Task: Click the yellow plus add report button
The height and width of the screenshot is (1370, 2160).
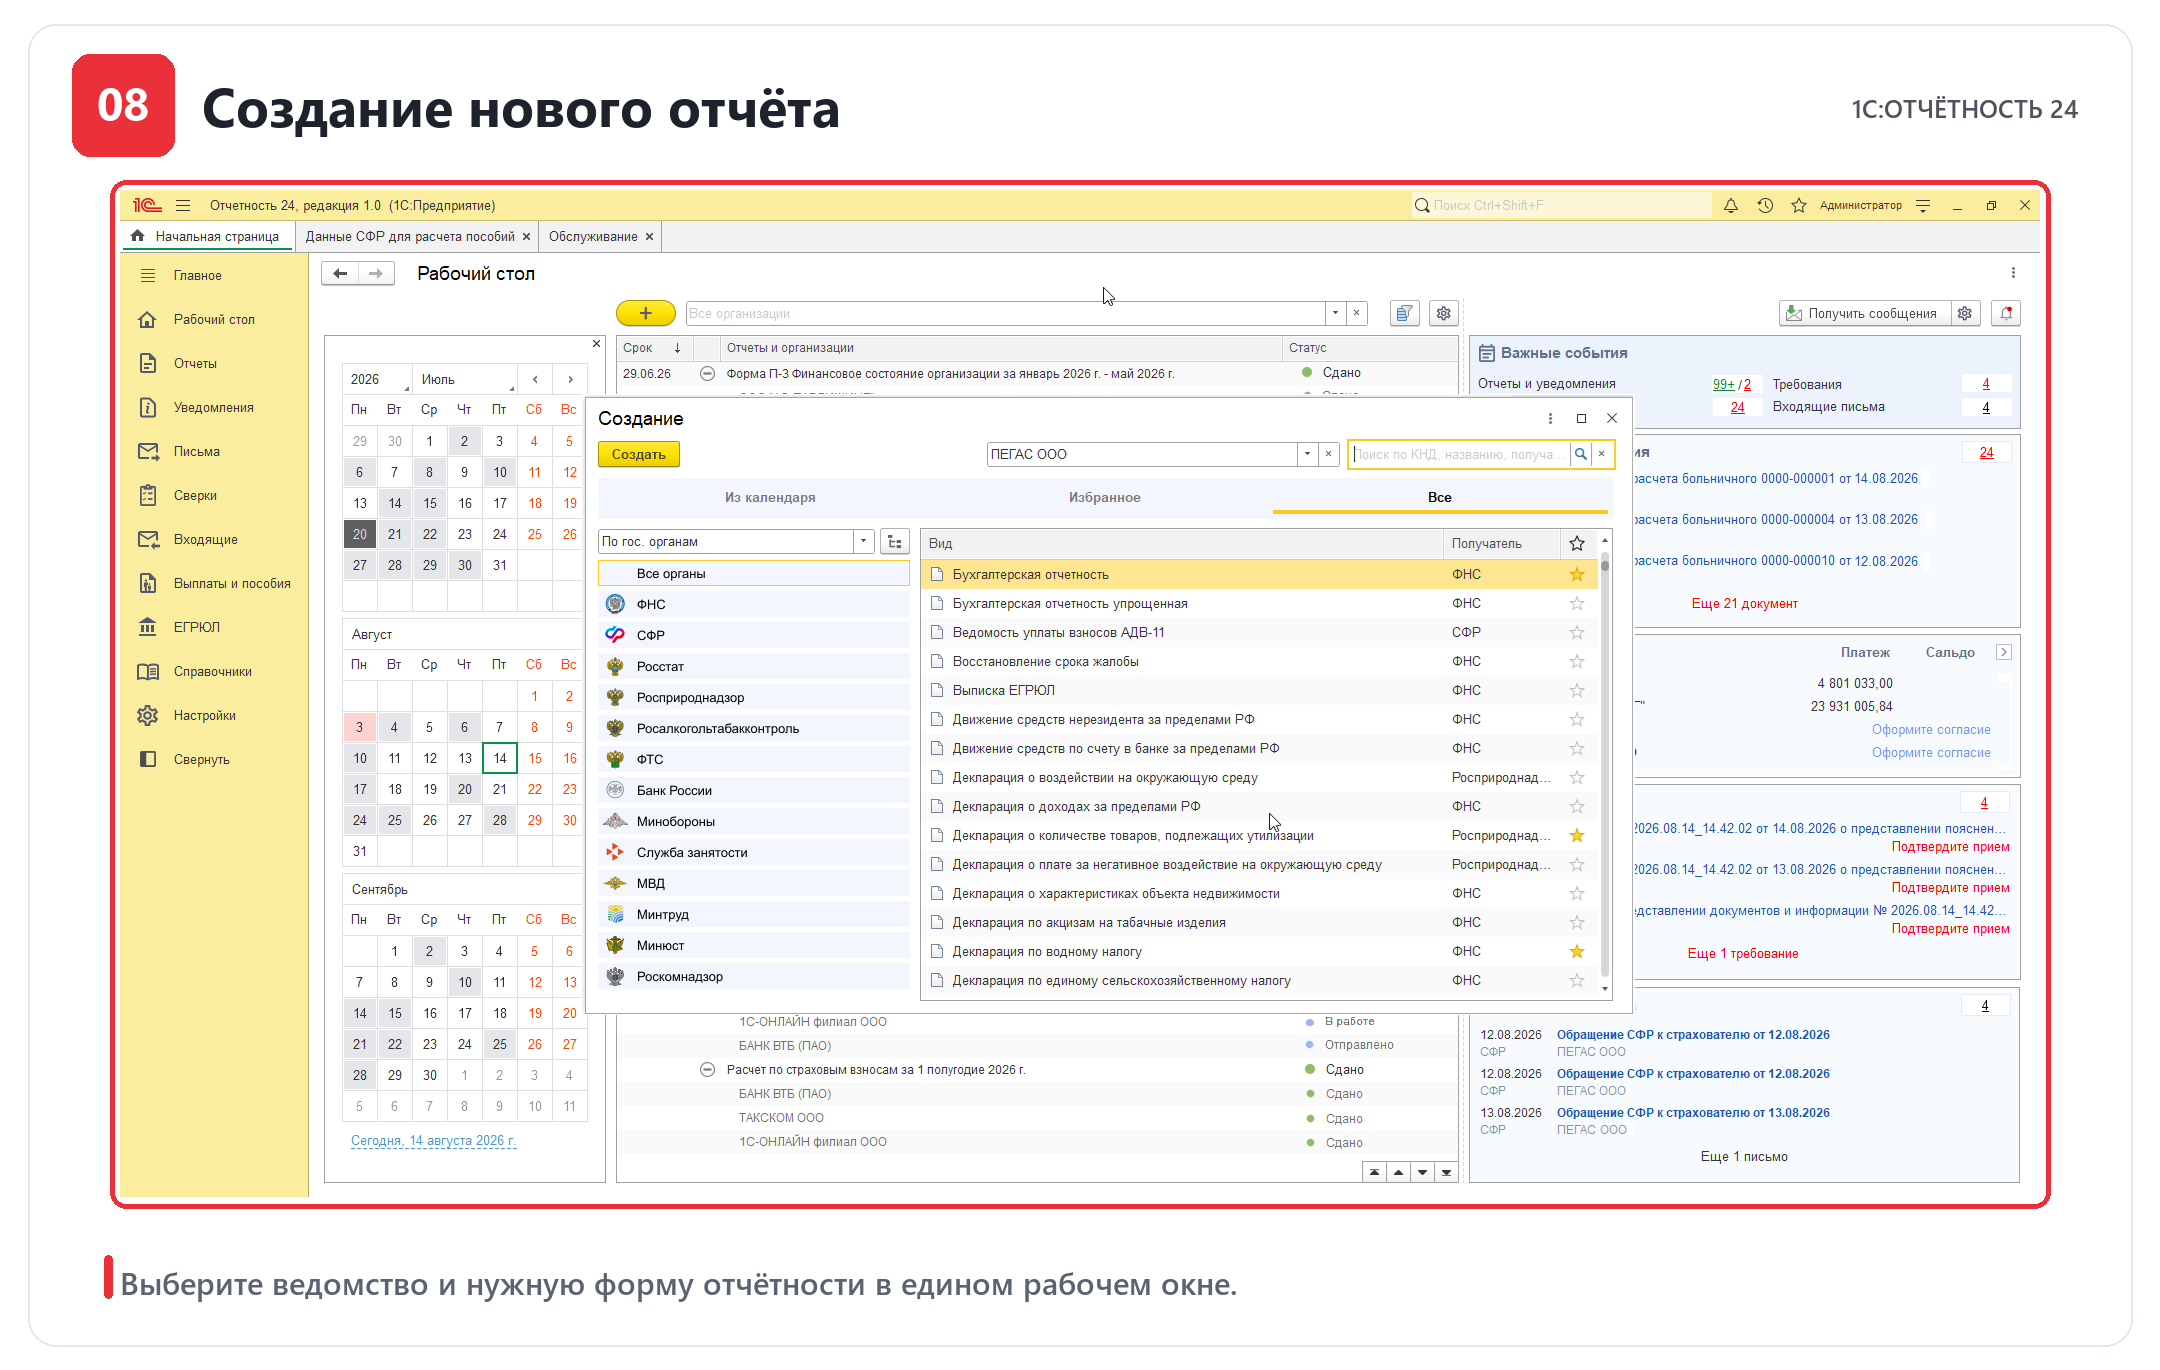Action: click(645, 314)
